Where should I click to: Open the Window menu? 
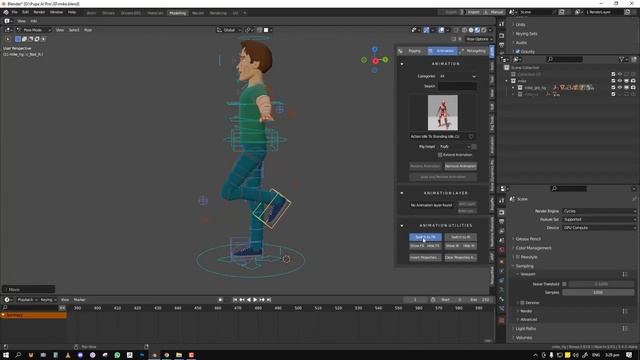56,12
